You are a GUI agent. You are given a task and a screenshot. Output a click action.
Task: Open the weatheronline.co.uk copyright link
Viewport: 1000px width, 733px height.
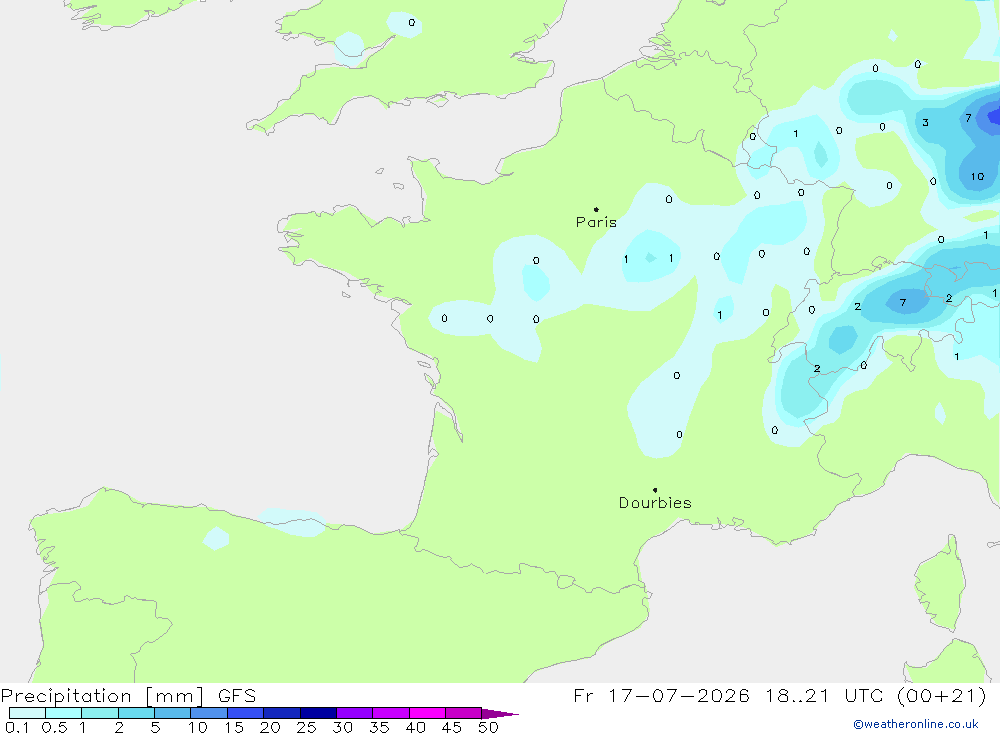pyautogui.click(x=916, y=724)
